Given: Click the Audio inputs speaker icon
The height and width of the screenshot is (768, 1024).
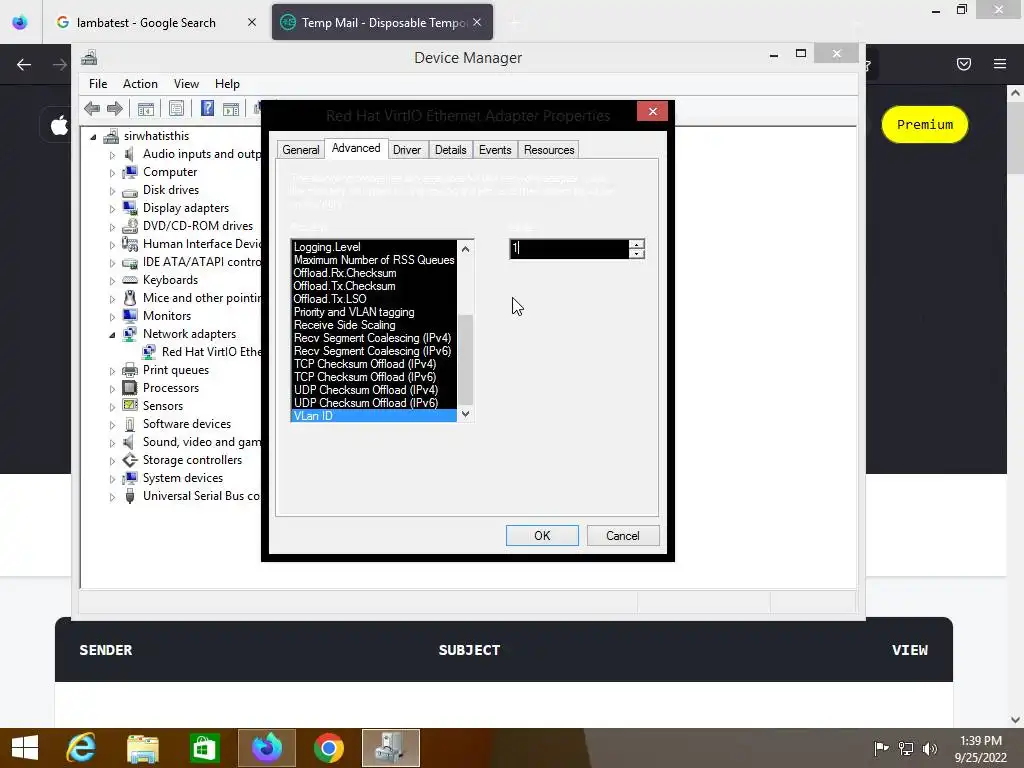Looking at the screenshot, I should tap(129, 154).
